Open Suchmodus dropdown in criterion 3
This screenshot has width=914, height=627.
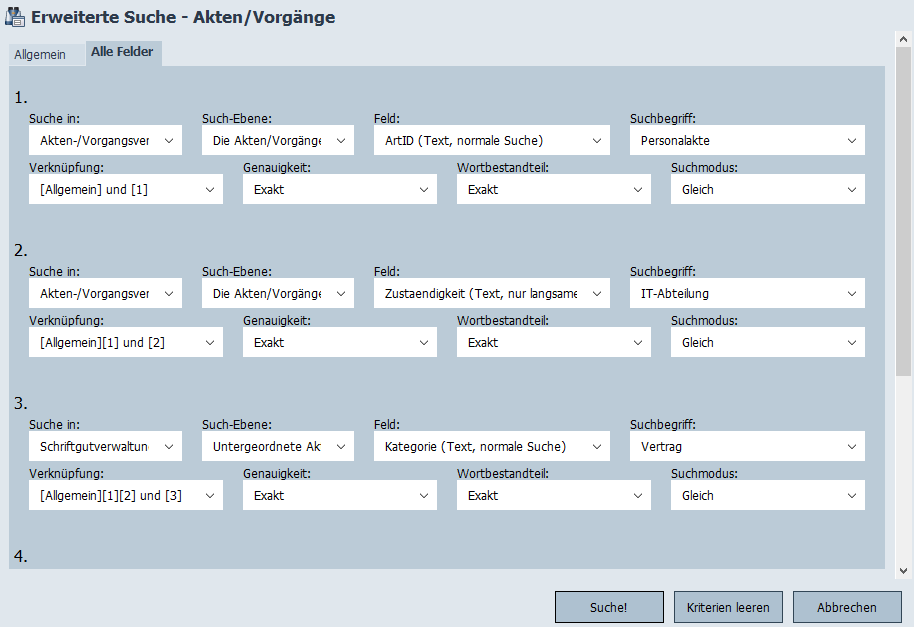point(767,495)
